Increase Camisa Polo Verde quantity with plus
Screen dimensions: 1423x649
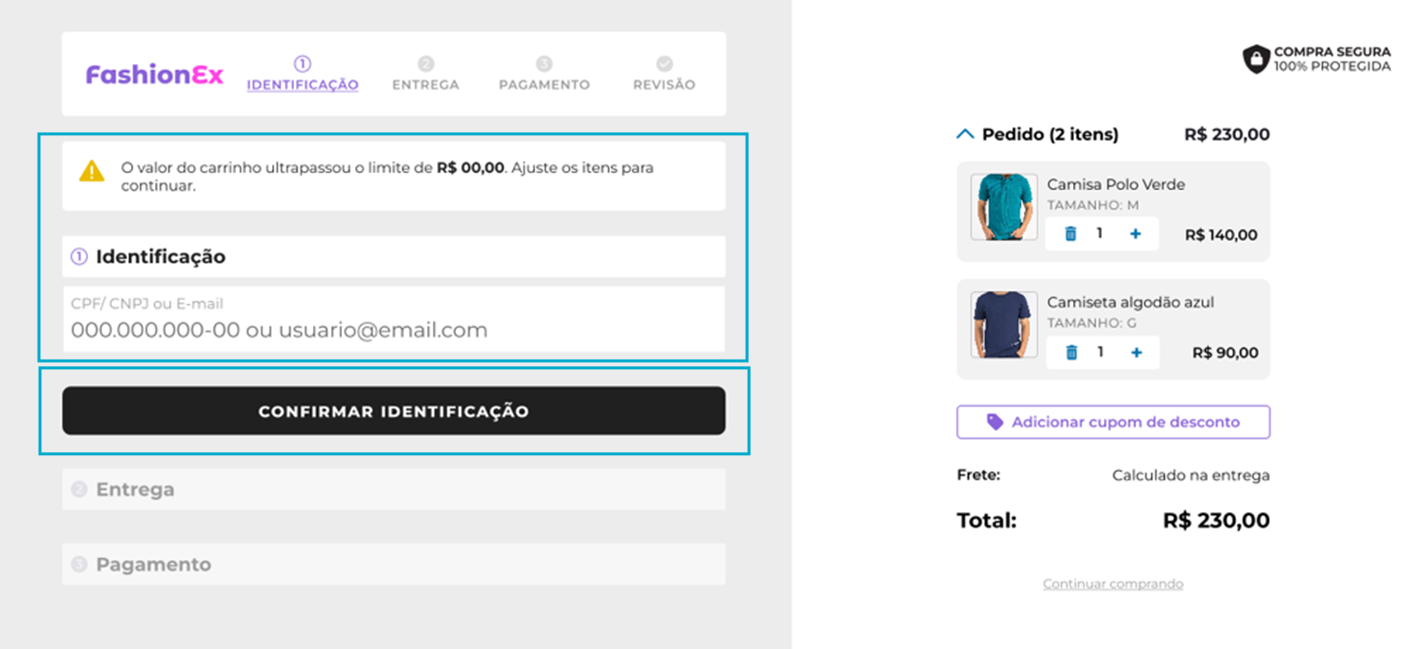1135,234
